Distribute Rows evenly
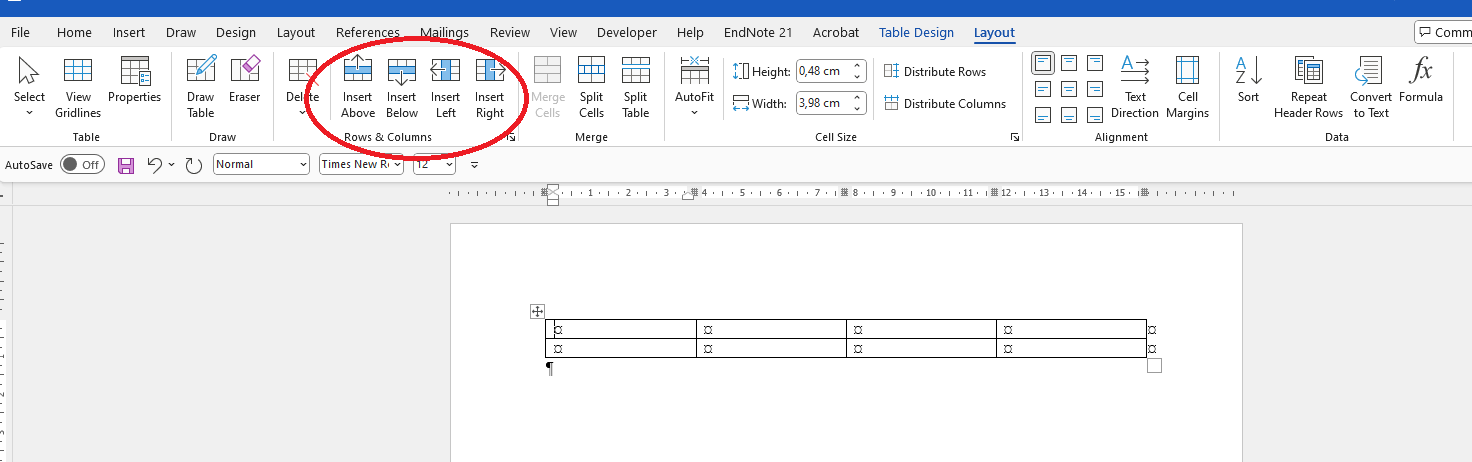 click(x=935, y=72)
